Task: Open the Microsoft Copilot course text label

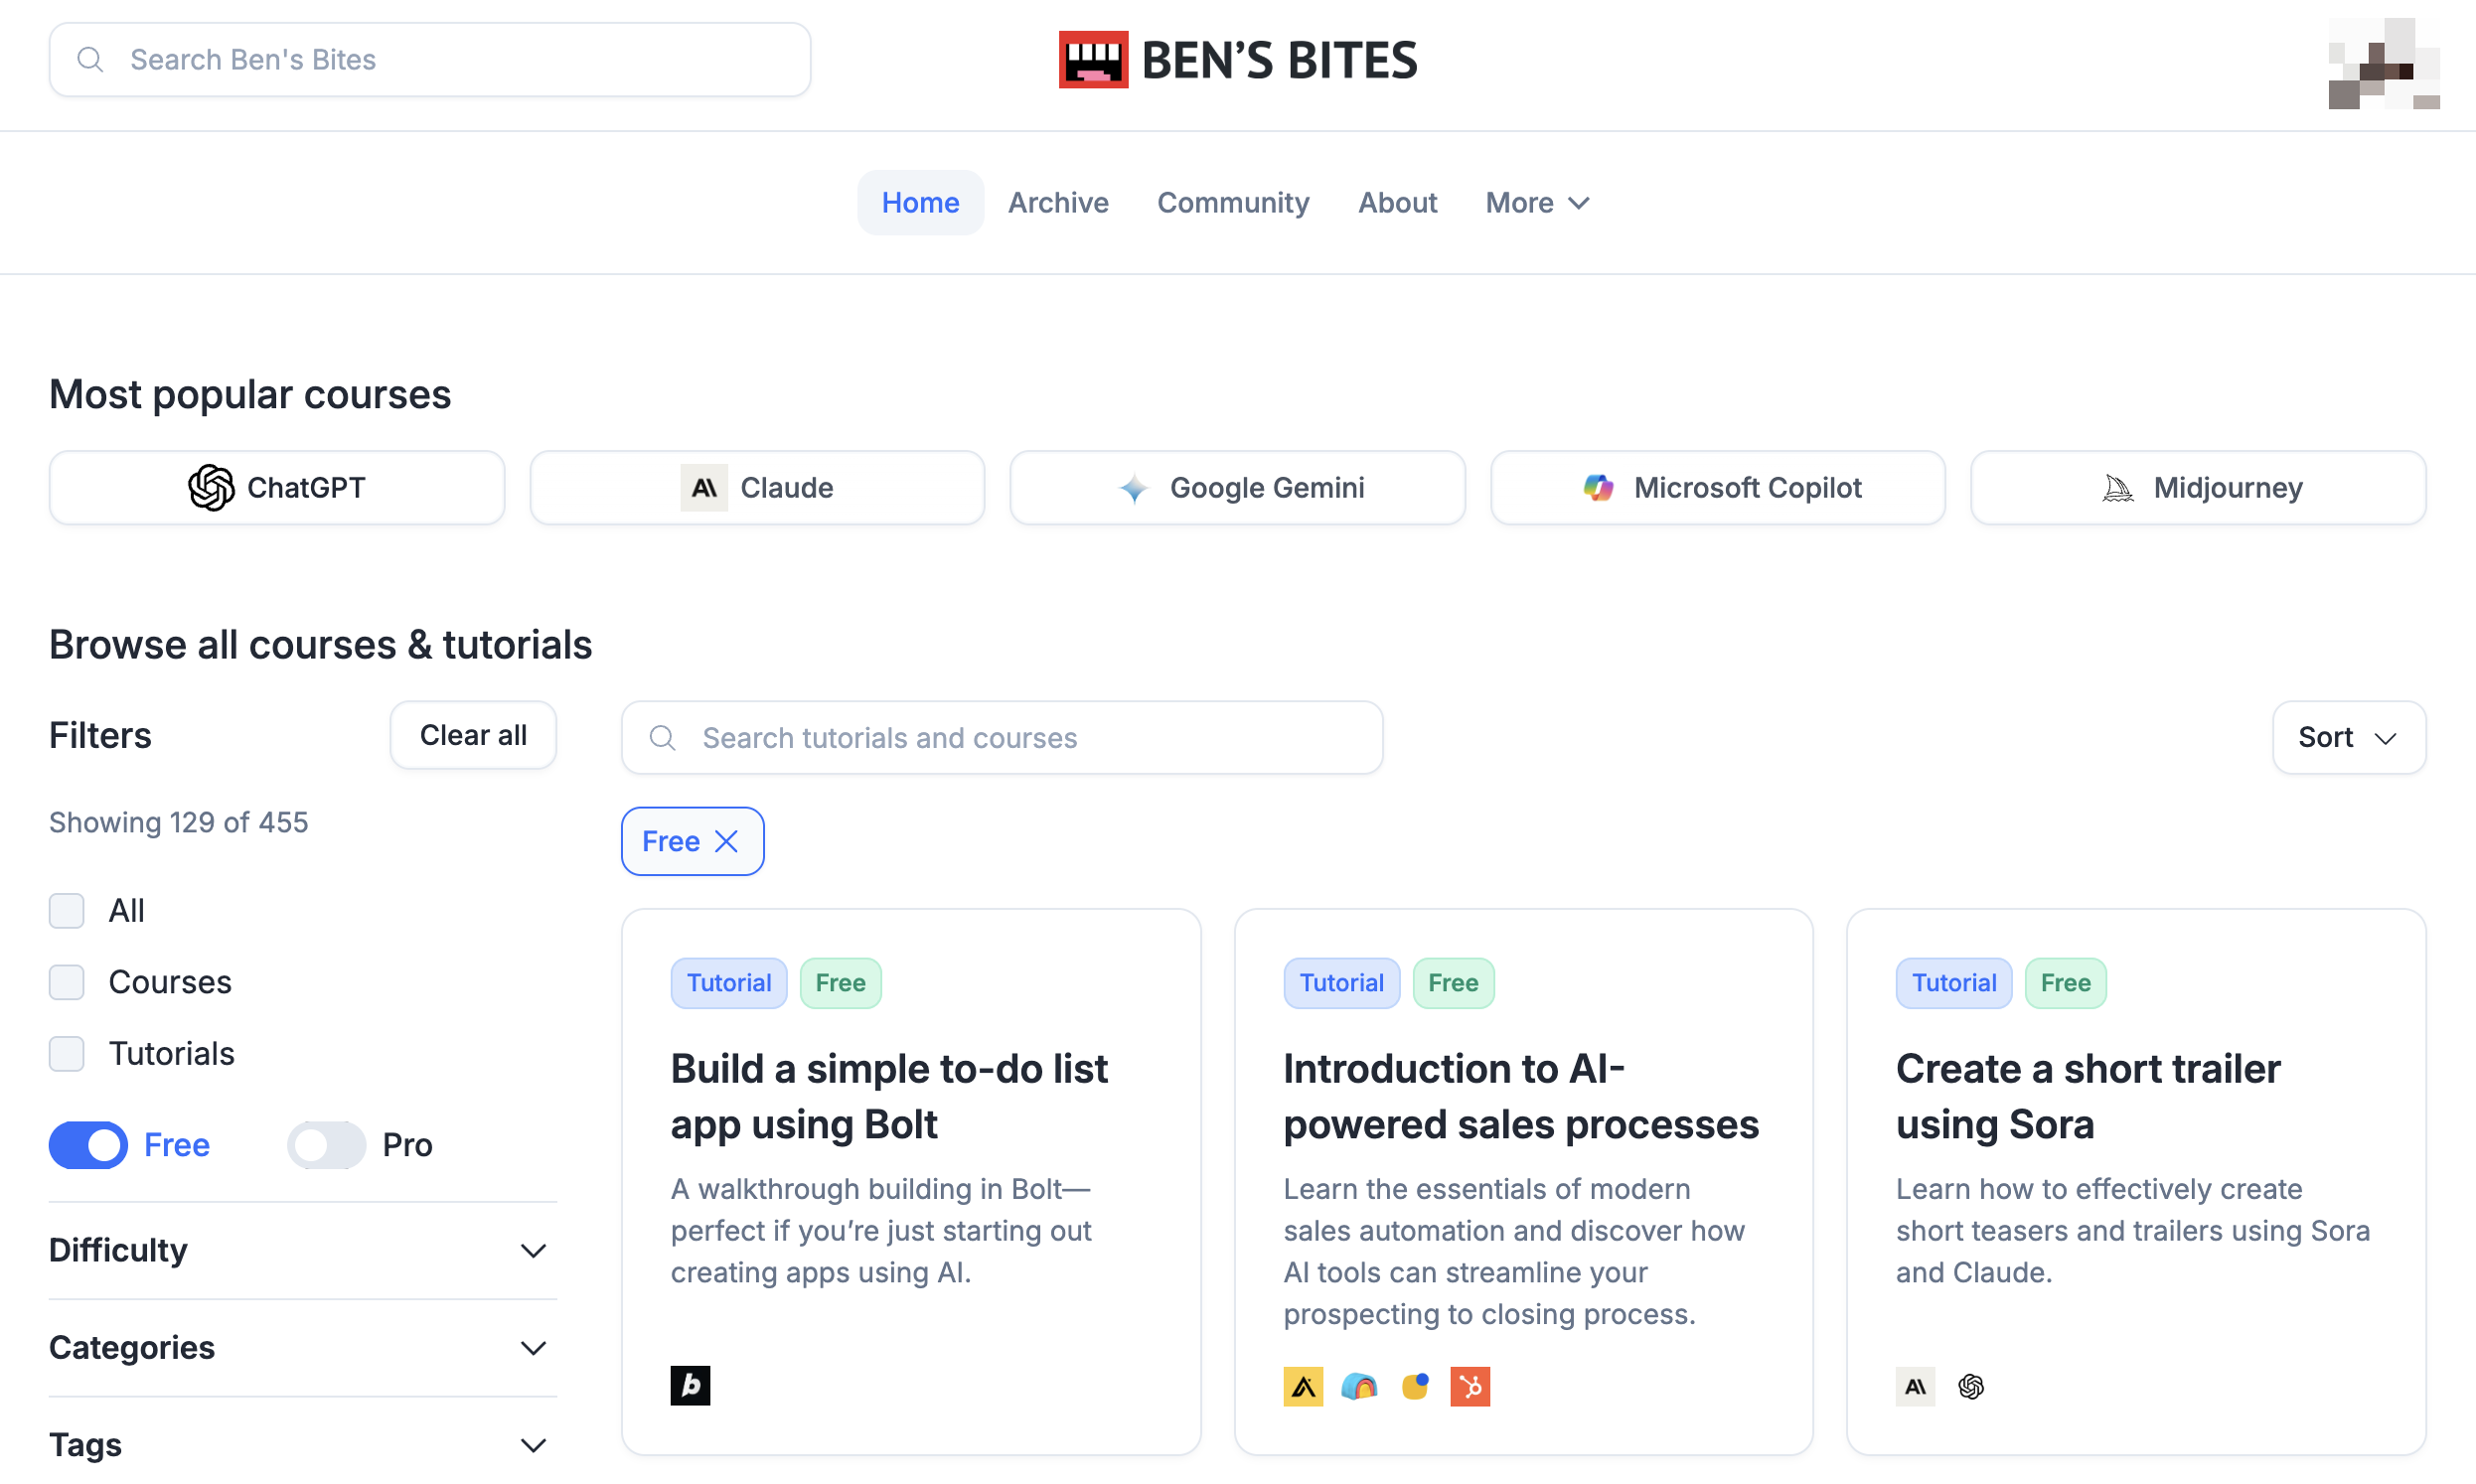Action: tap(1747, 488)
